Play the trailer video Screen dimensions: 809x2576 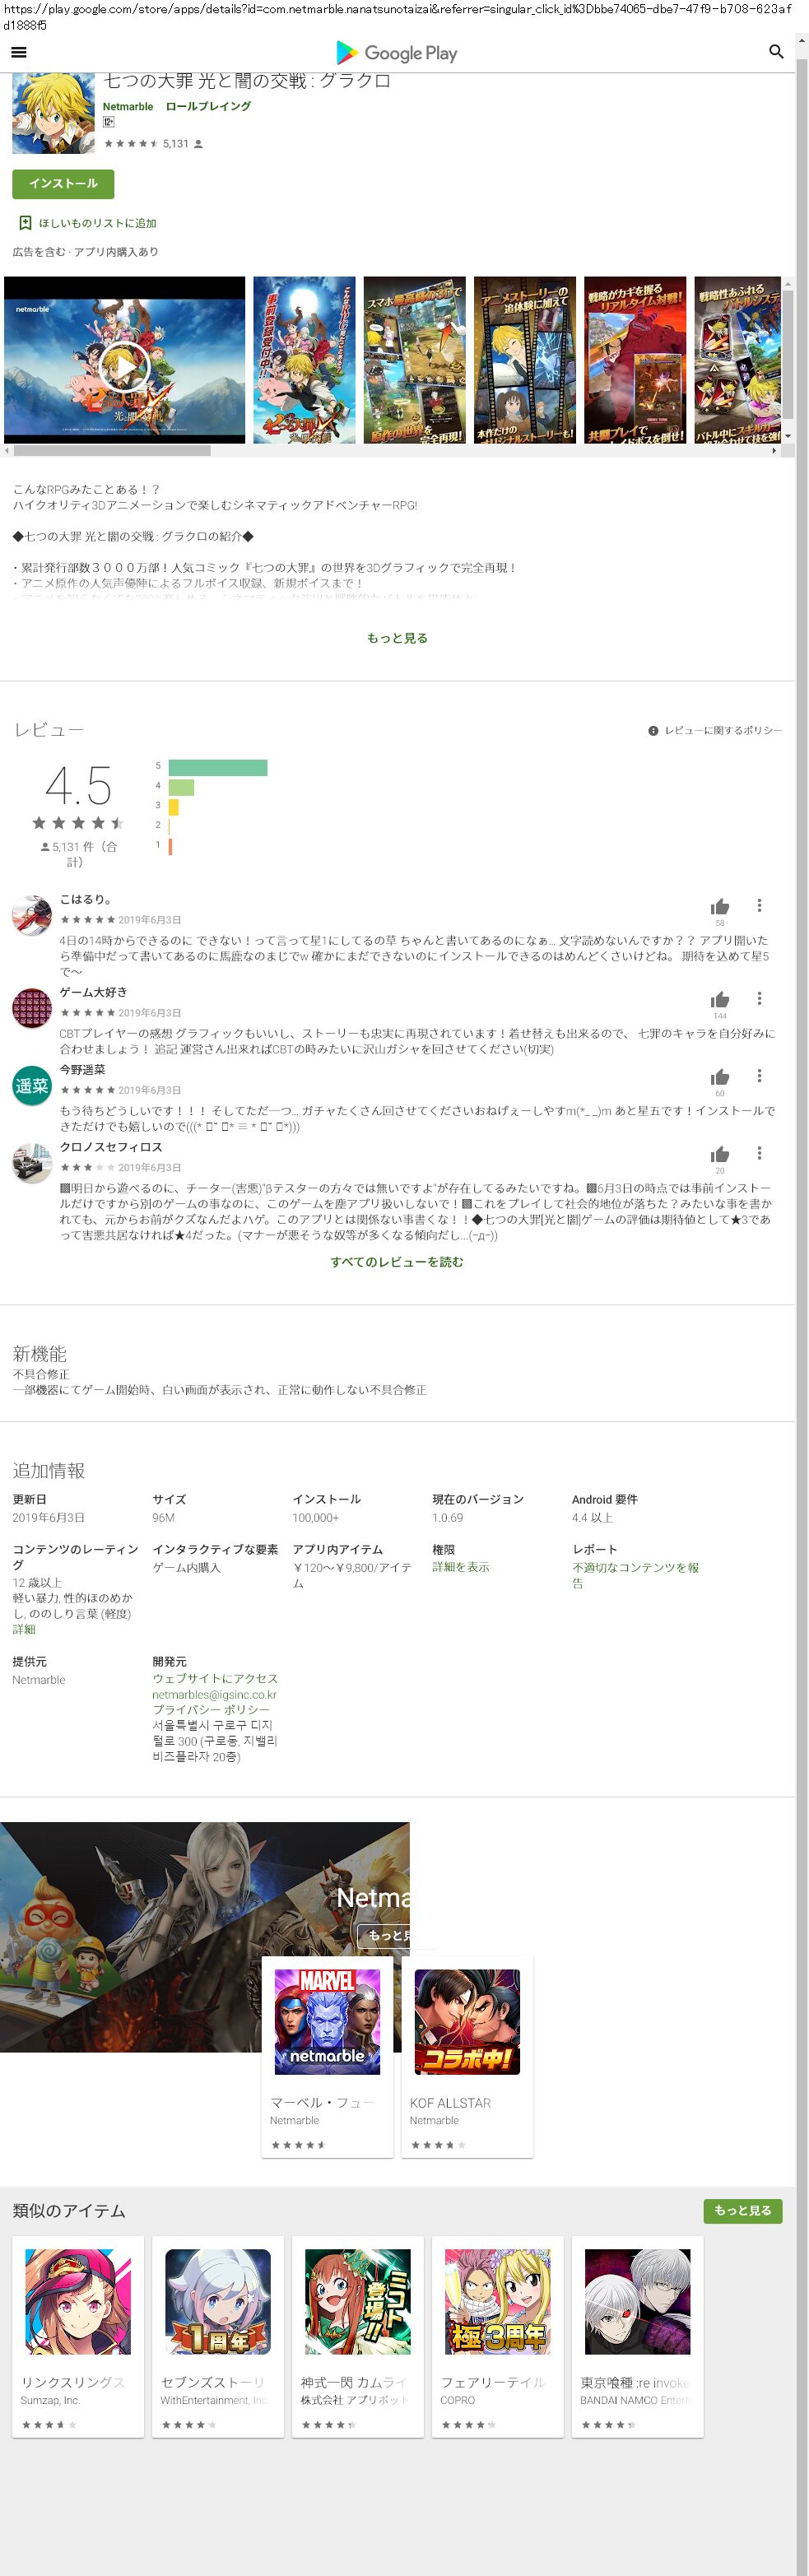click(x=124, y=367)
